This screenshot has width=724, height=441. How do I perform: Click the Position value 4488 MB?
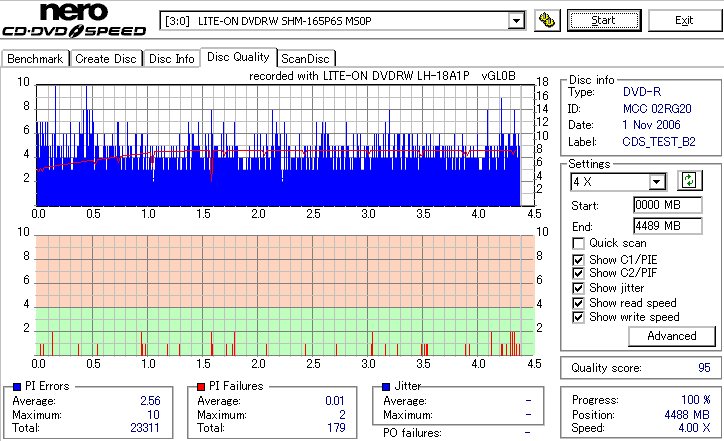point(687,415)
